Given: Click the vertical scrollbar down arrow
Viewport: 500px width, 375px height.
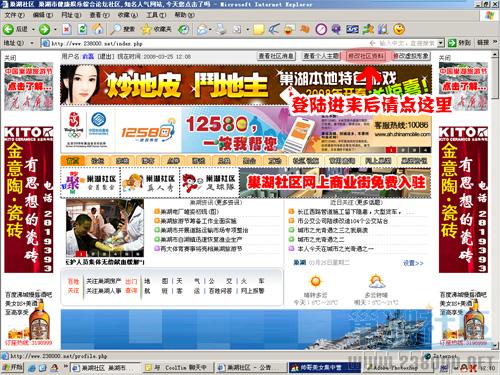Looking at the screenshot, I should coord(494,346).
